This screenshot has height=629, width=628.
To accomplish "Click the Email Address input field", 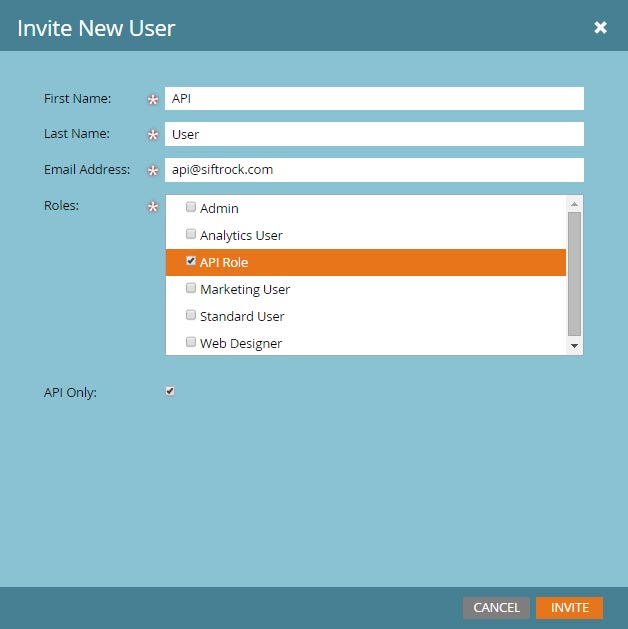I will pos(374,170).
